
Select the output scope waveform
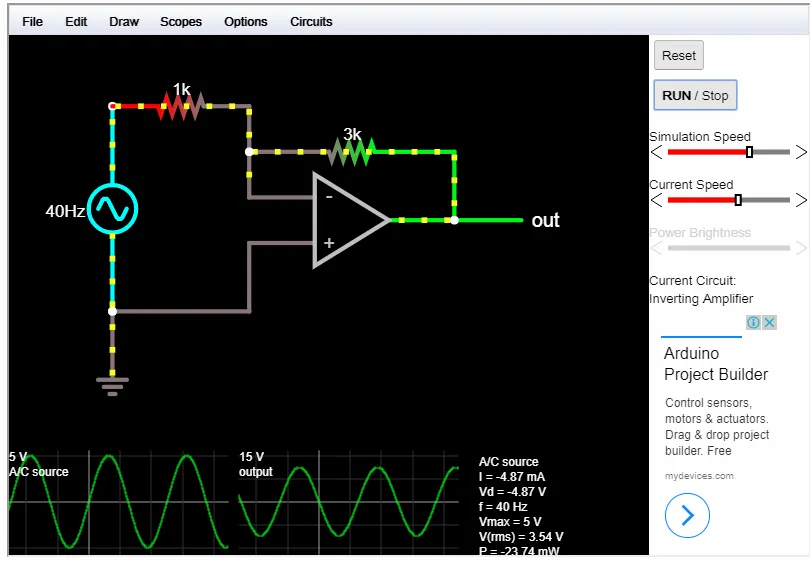pos(349,501)
